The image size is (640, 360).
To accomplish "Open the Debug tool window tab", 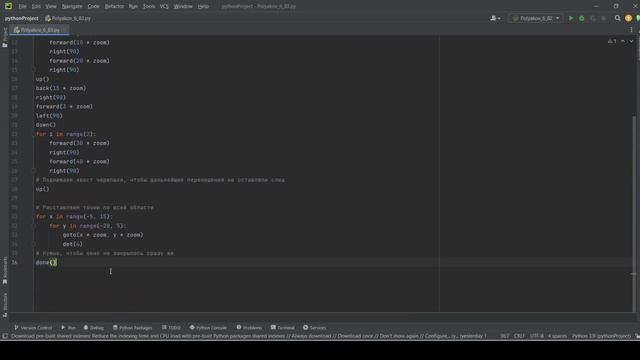I will [93, 327].
